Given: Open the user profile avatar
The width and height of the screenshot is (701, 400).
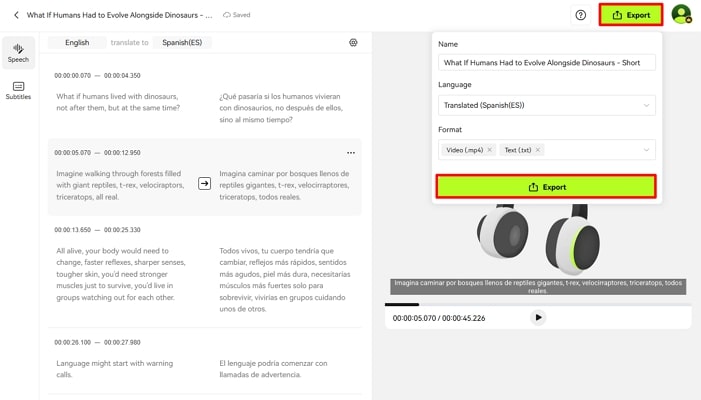Looking at the screenshot, I should (681, 15).
